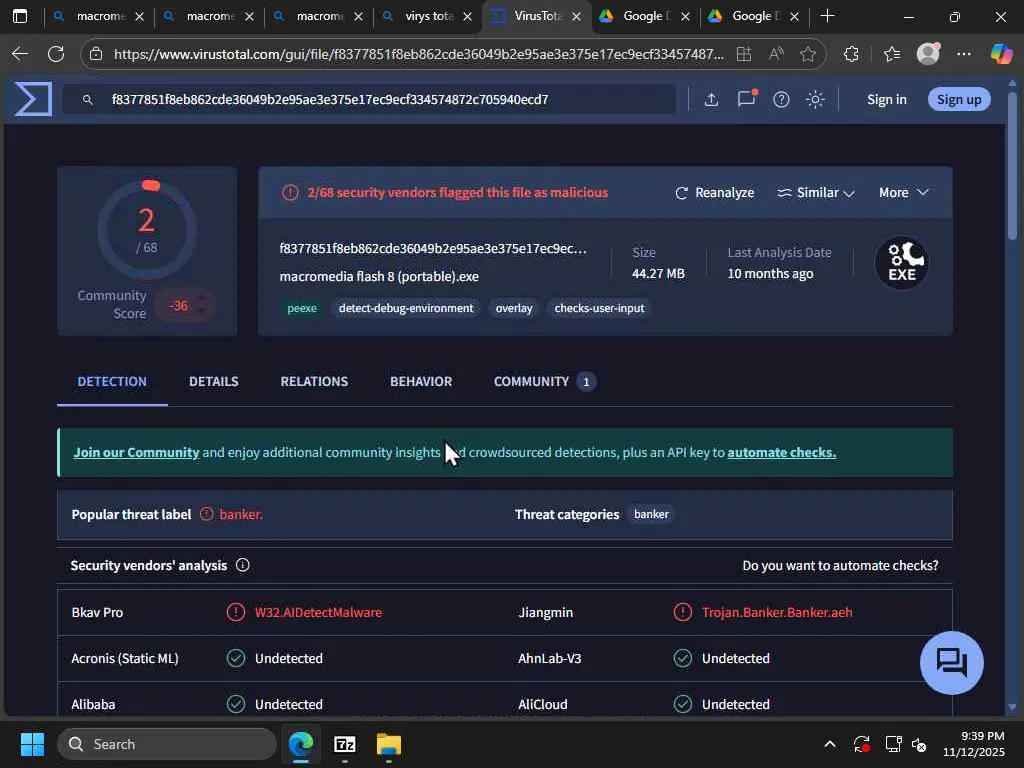Click the peexe tag
This screenshot has width=1024, height=768.
(x=302, y=308)
